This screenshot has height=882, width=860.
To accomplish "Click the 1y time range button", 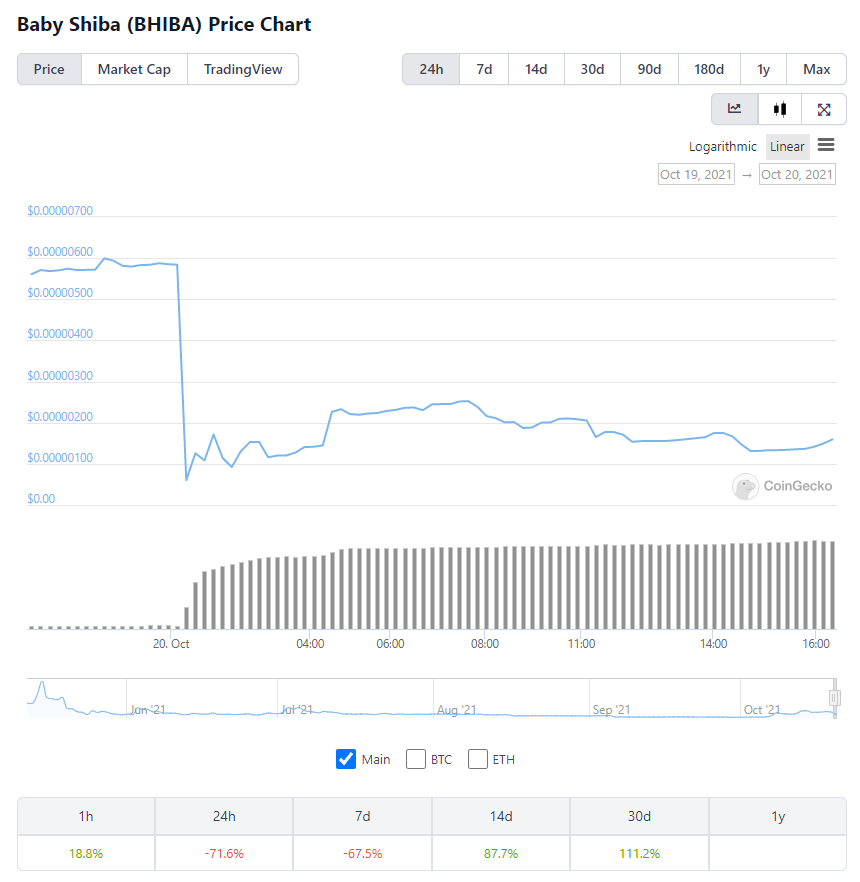I will click(x=763, y=69).
